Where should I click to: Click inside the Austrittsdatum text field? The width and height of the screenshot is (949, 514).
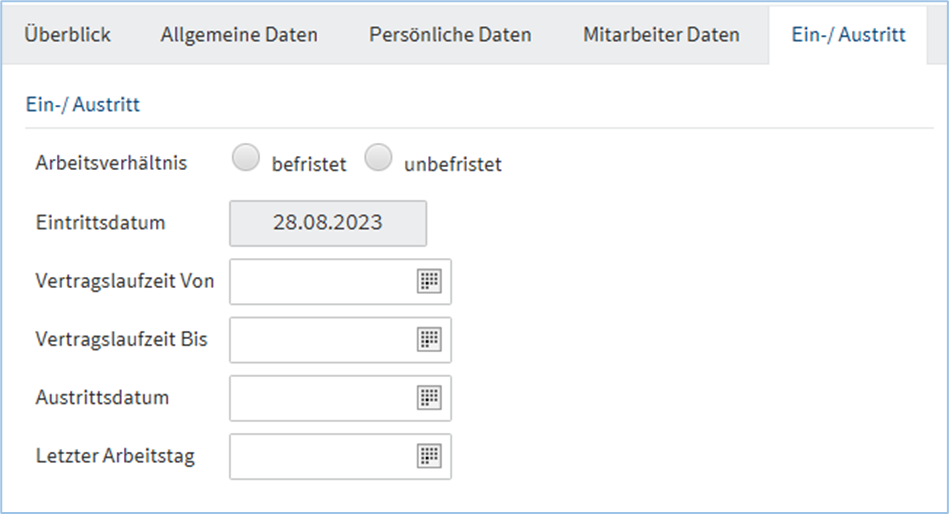[x=321, y=398]
